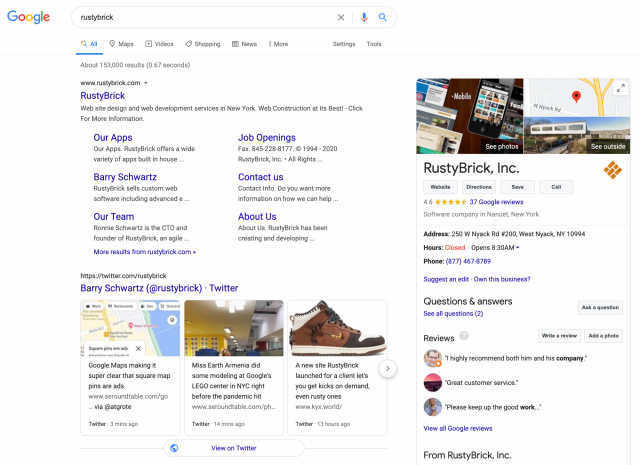Viewport: 640px width, 465px height.
Task: Close the Square pins are ads tooltip X
Action: 138,348
